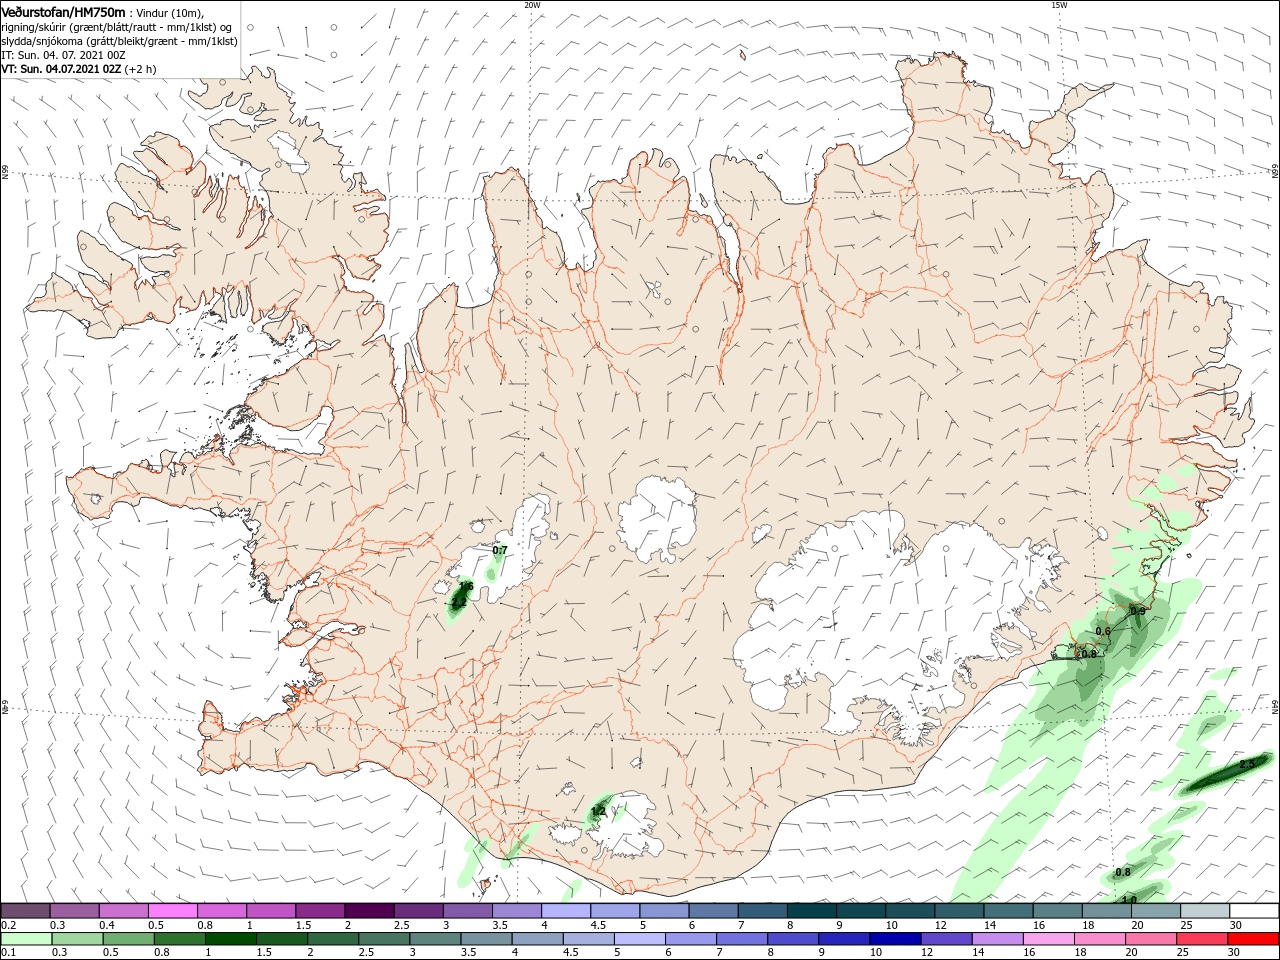Screen dimensions: 1280x960
Task: Click the bright red 30 rain legend swatch
Action: pyautogui.click(x=1254, y=939)
